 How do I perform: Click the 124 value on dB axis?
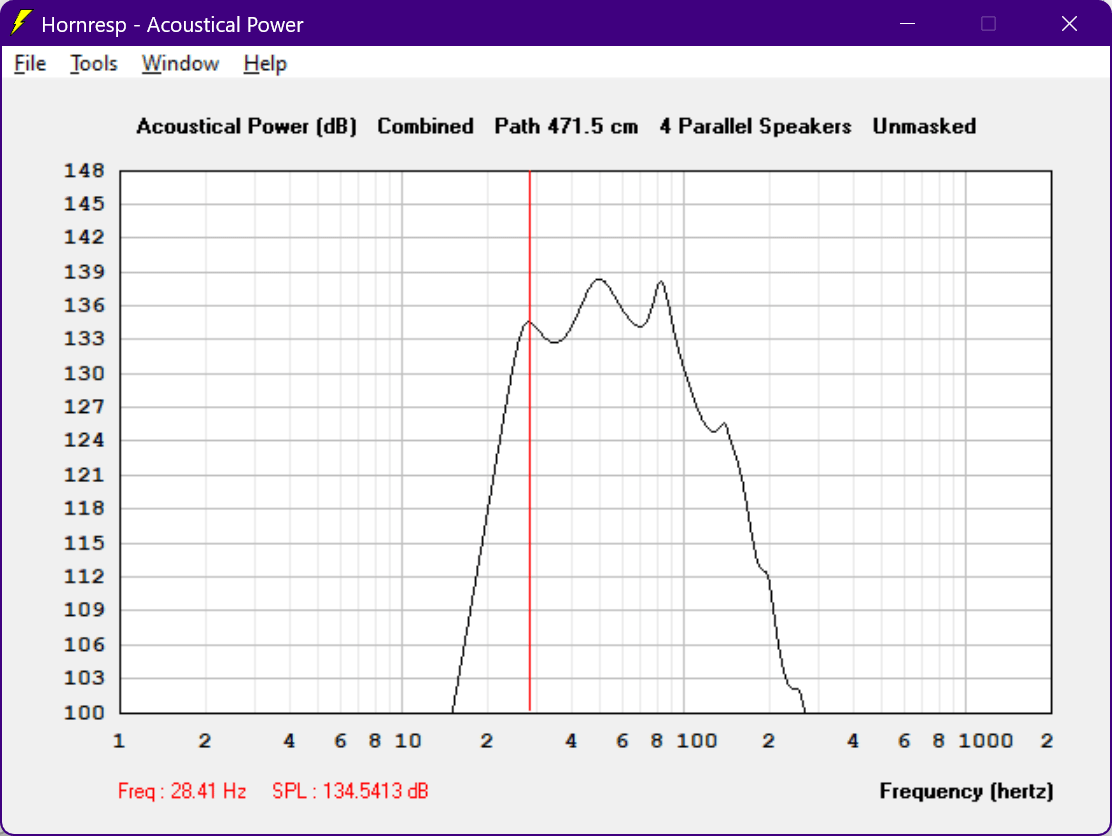[x=84, y=440]
